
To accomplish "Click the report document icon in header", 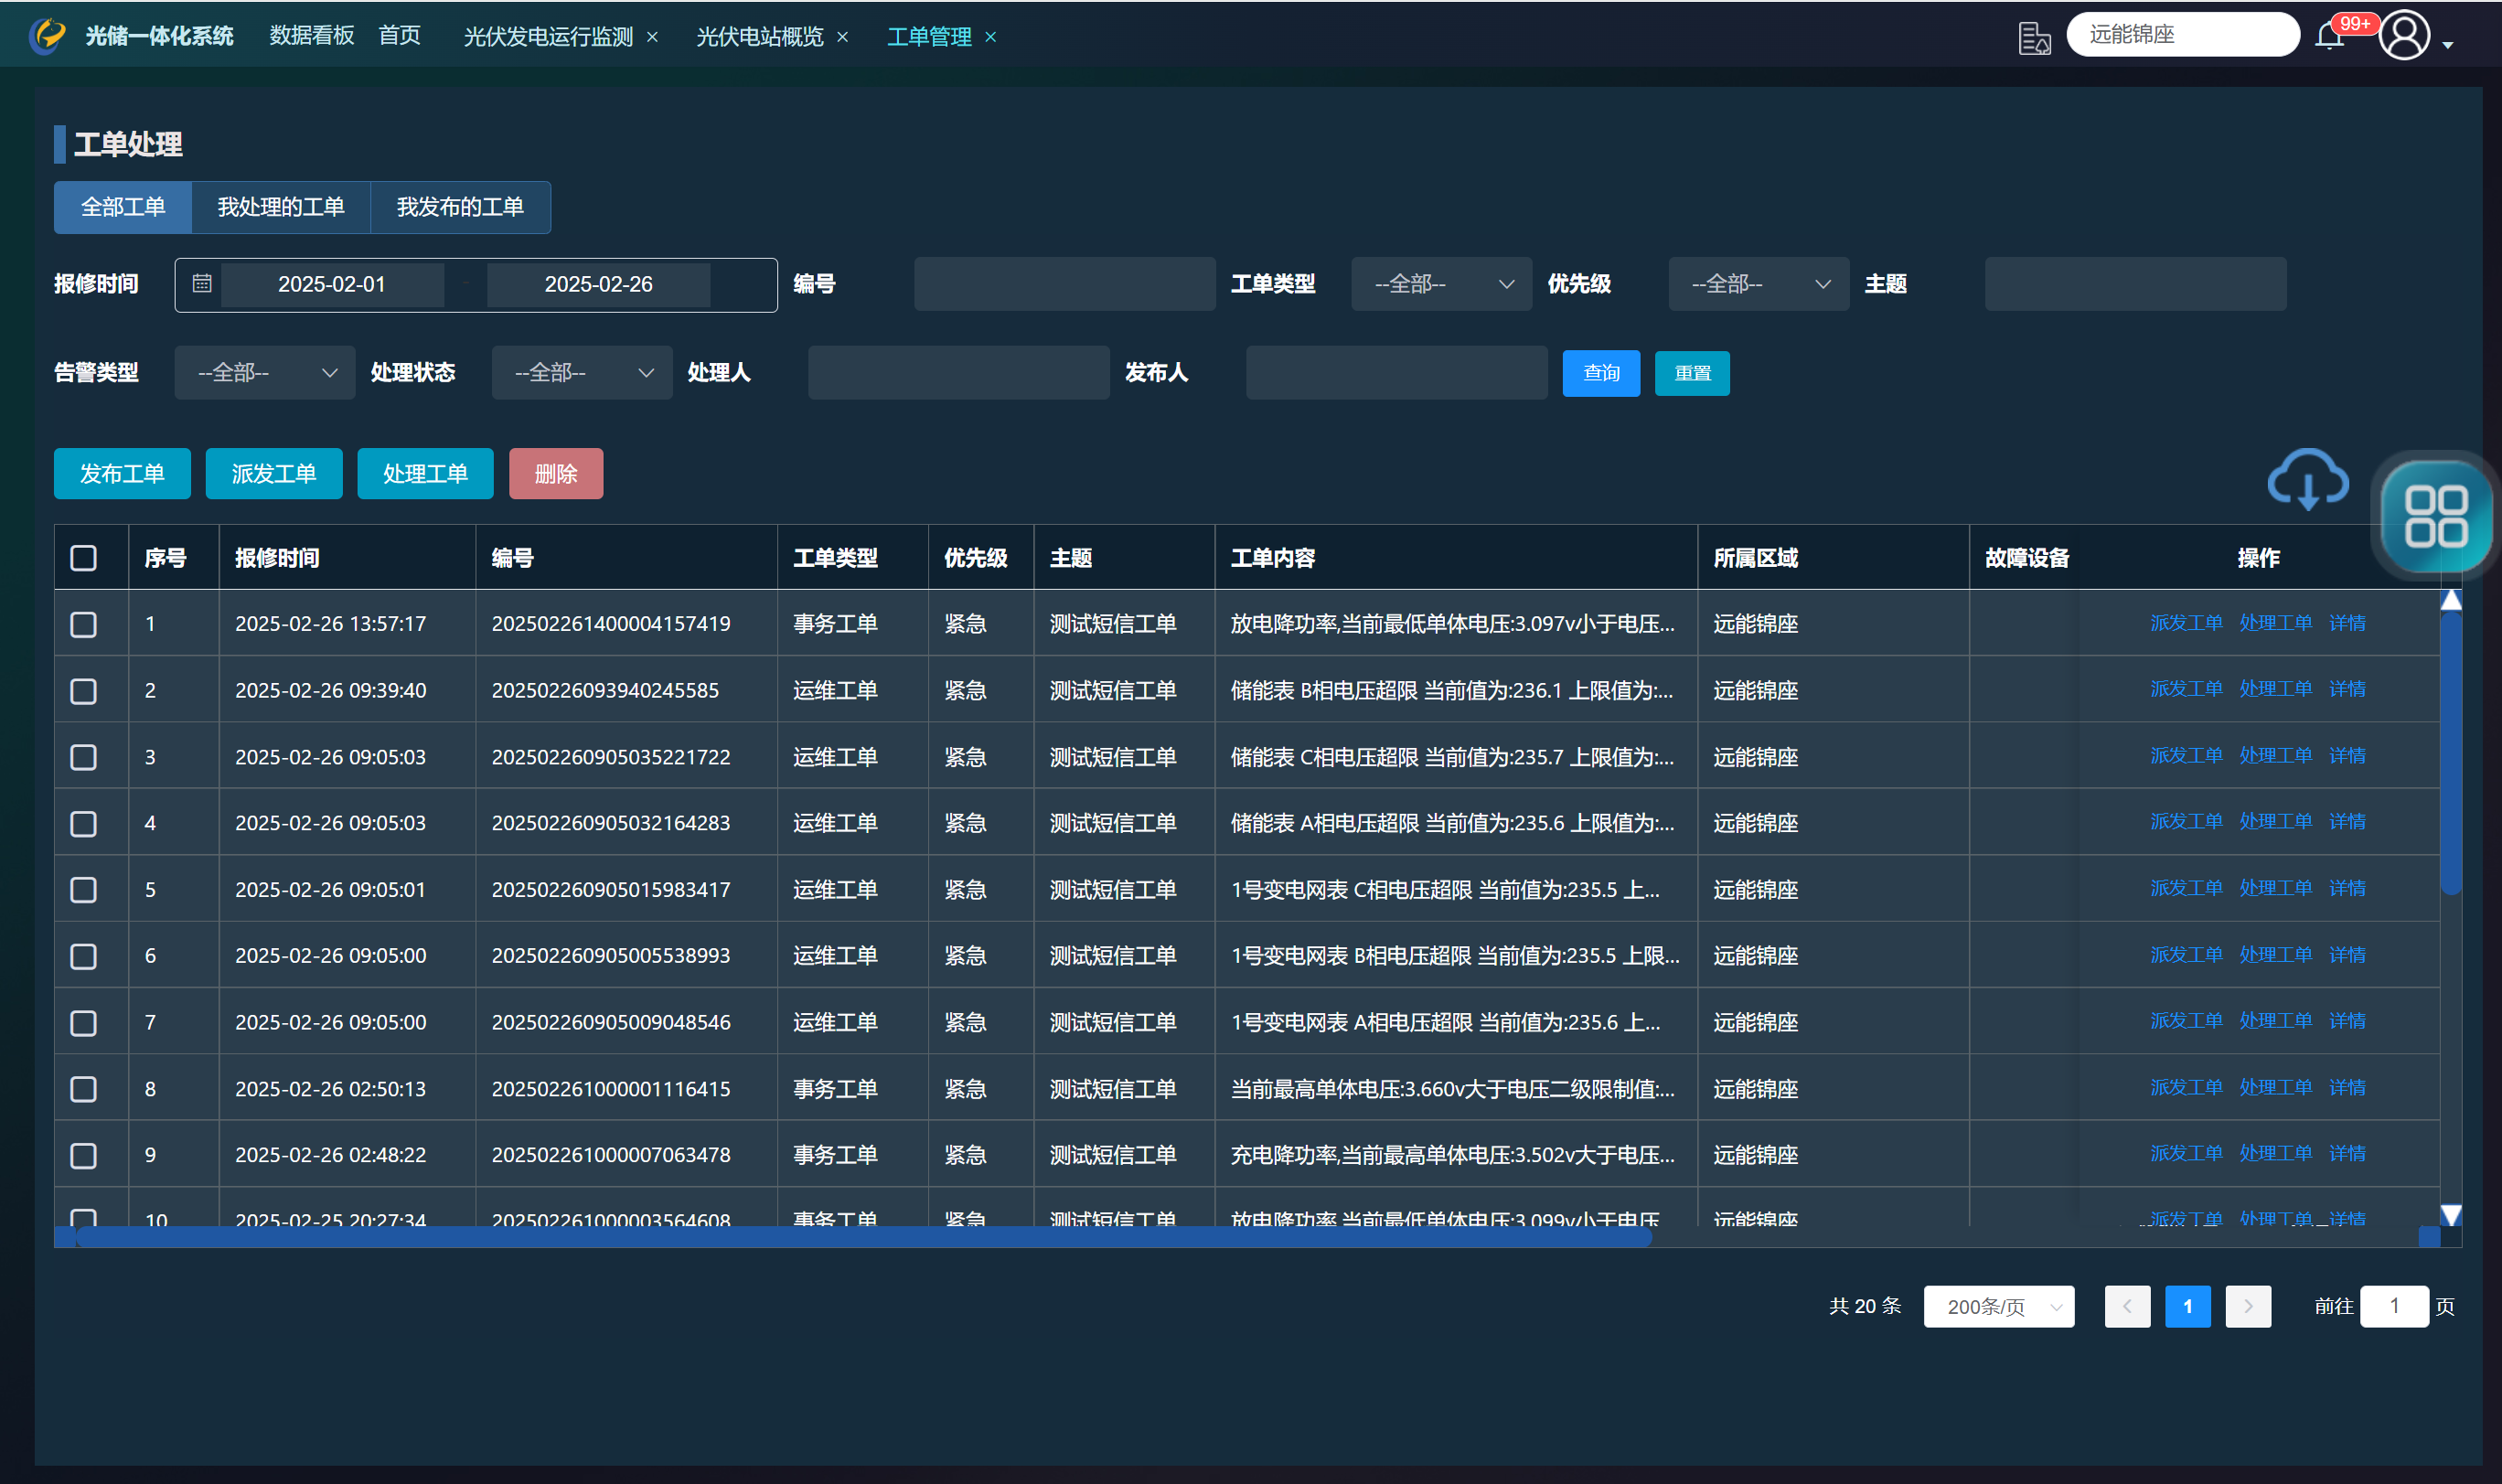I will pos(2033,38).
